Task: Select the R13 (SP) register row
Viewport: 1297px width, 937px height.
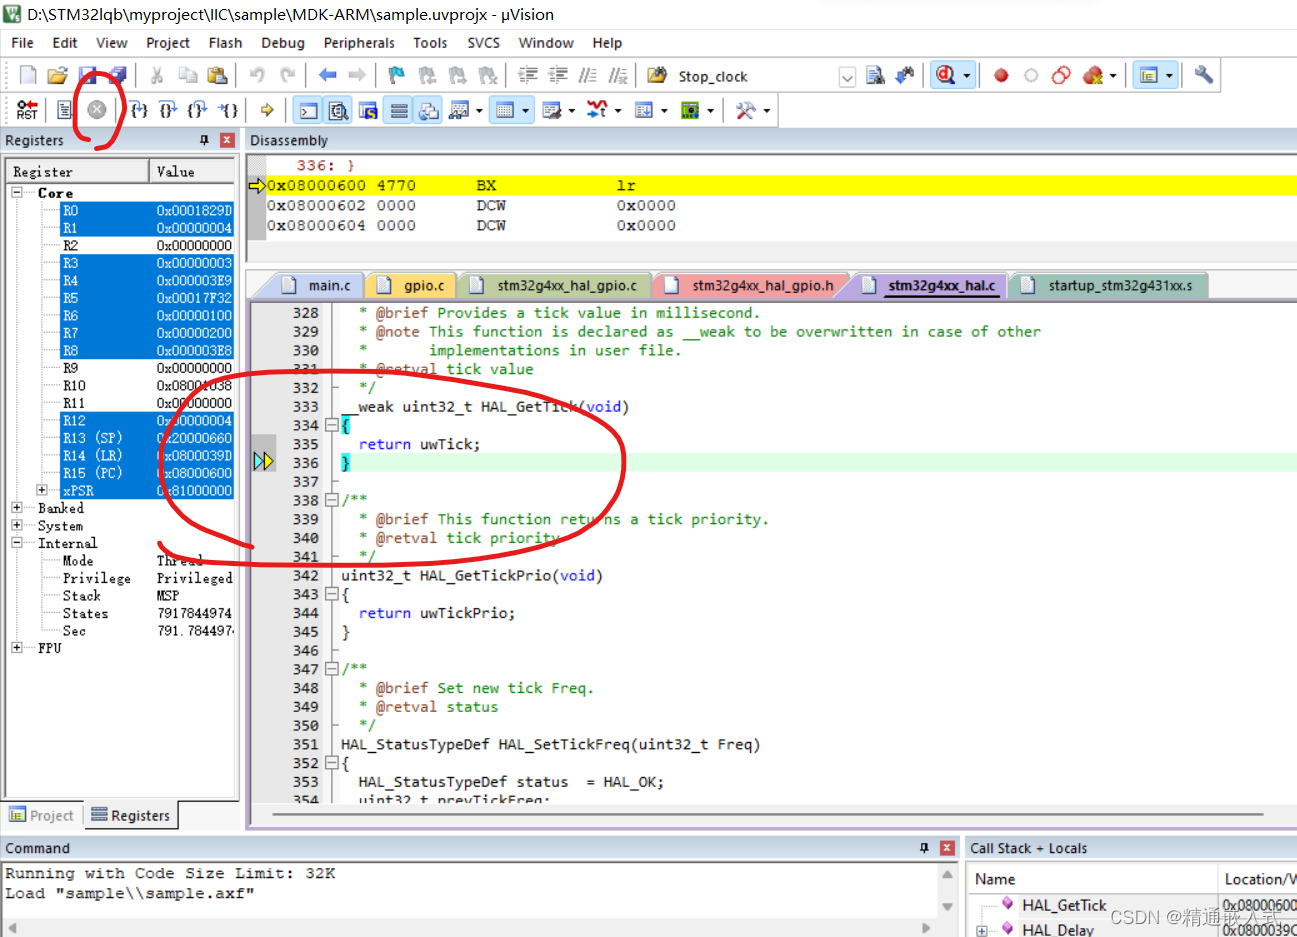Action: (x=147, y=438)
